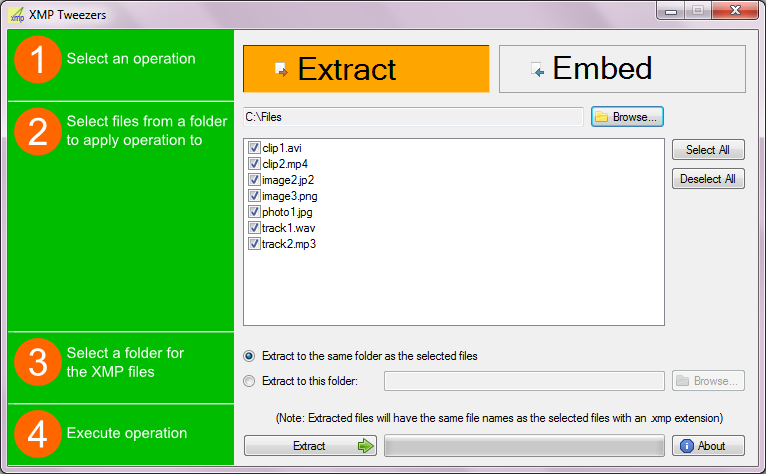
Task: Click the image3.png file name
Action: tap(290, 196)
